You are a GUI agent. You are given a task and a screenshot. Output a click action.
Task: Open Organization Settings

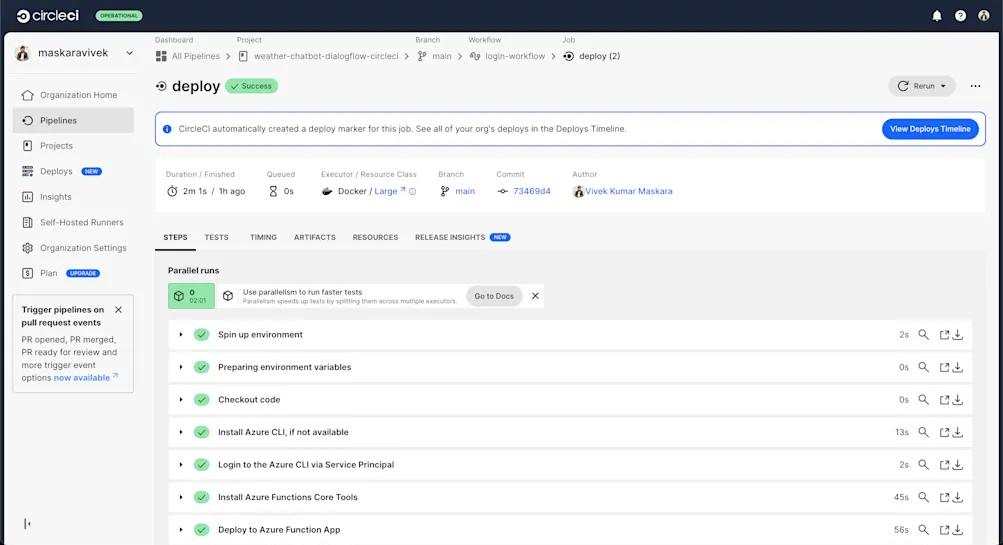[x=73, y=248]
